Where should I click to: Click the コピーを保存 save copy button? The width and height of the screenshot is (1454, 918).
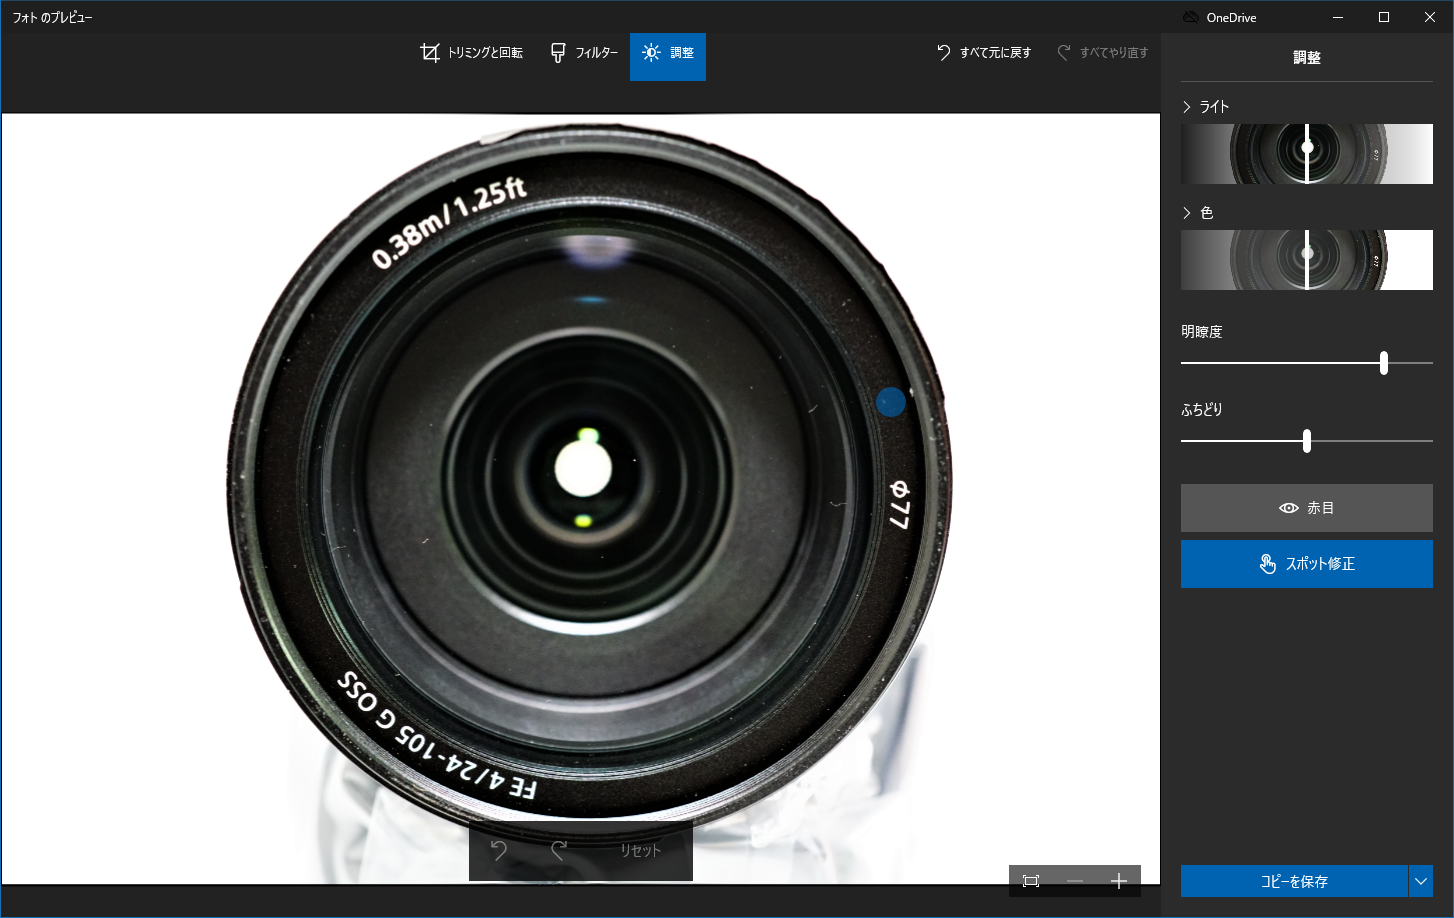pos(1294,881)
